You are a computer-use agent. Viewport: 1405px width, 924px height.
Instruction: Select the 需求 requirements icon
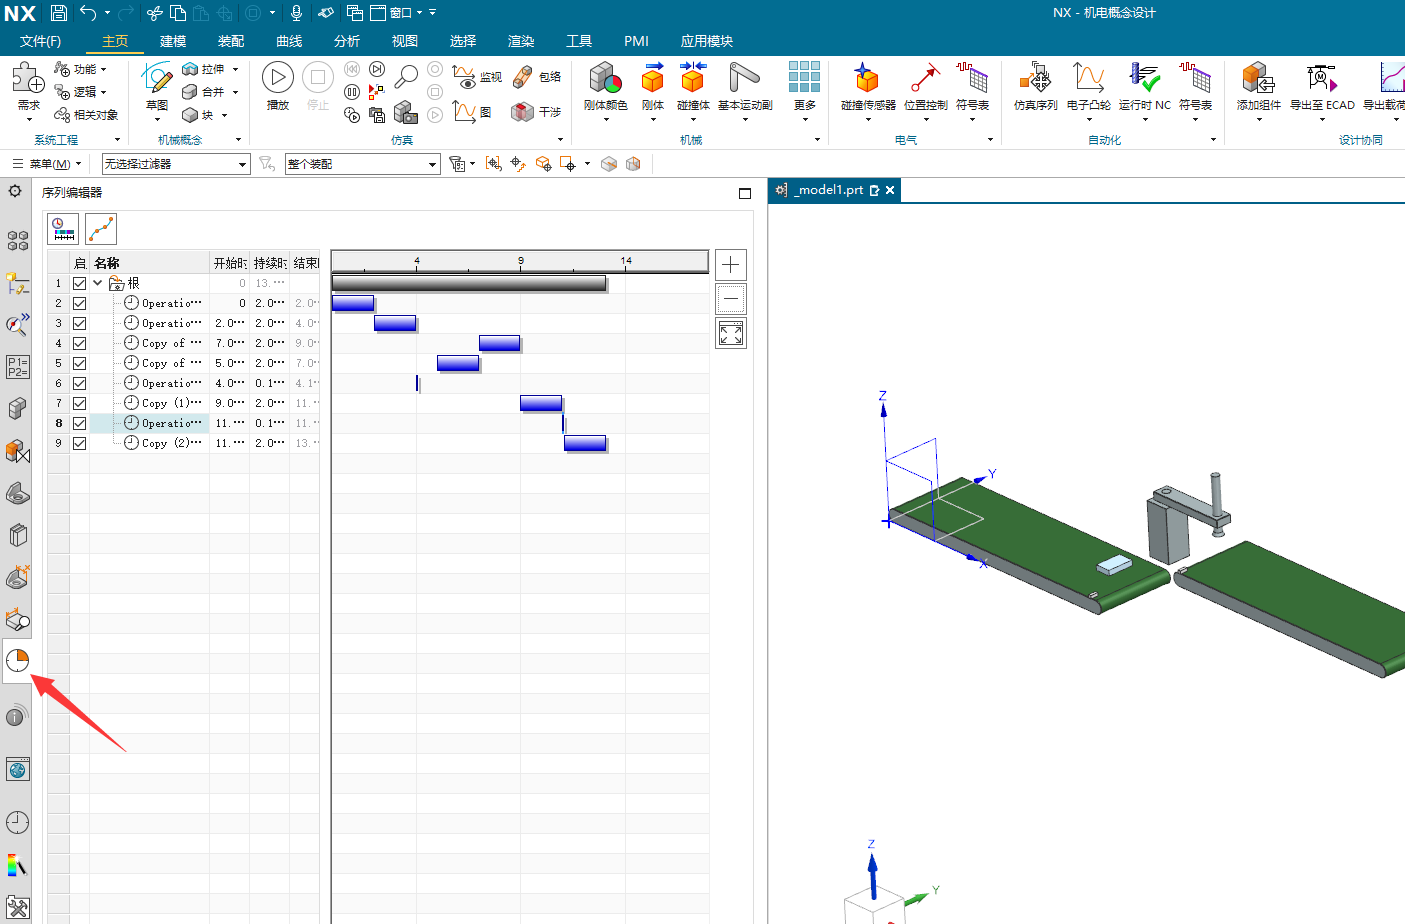[x=27, y=77]
